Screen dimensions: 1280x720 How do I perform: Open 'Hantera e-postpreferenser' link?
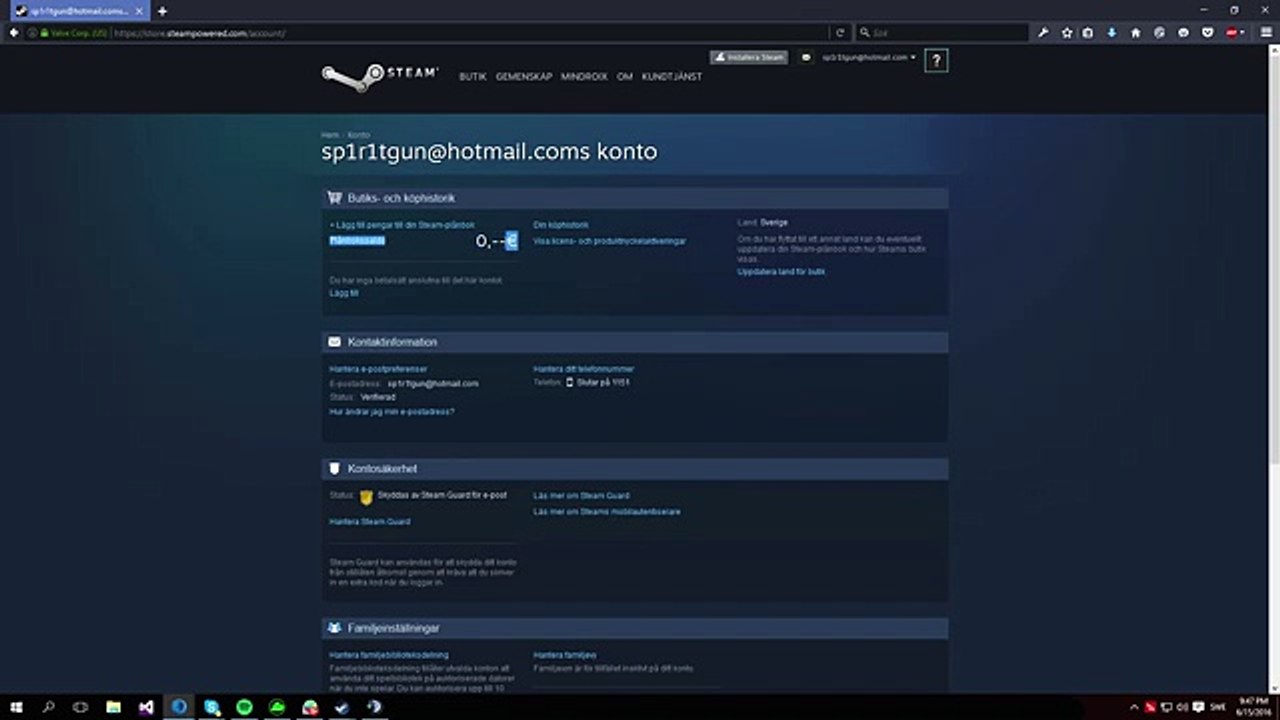click(378, 369)
